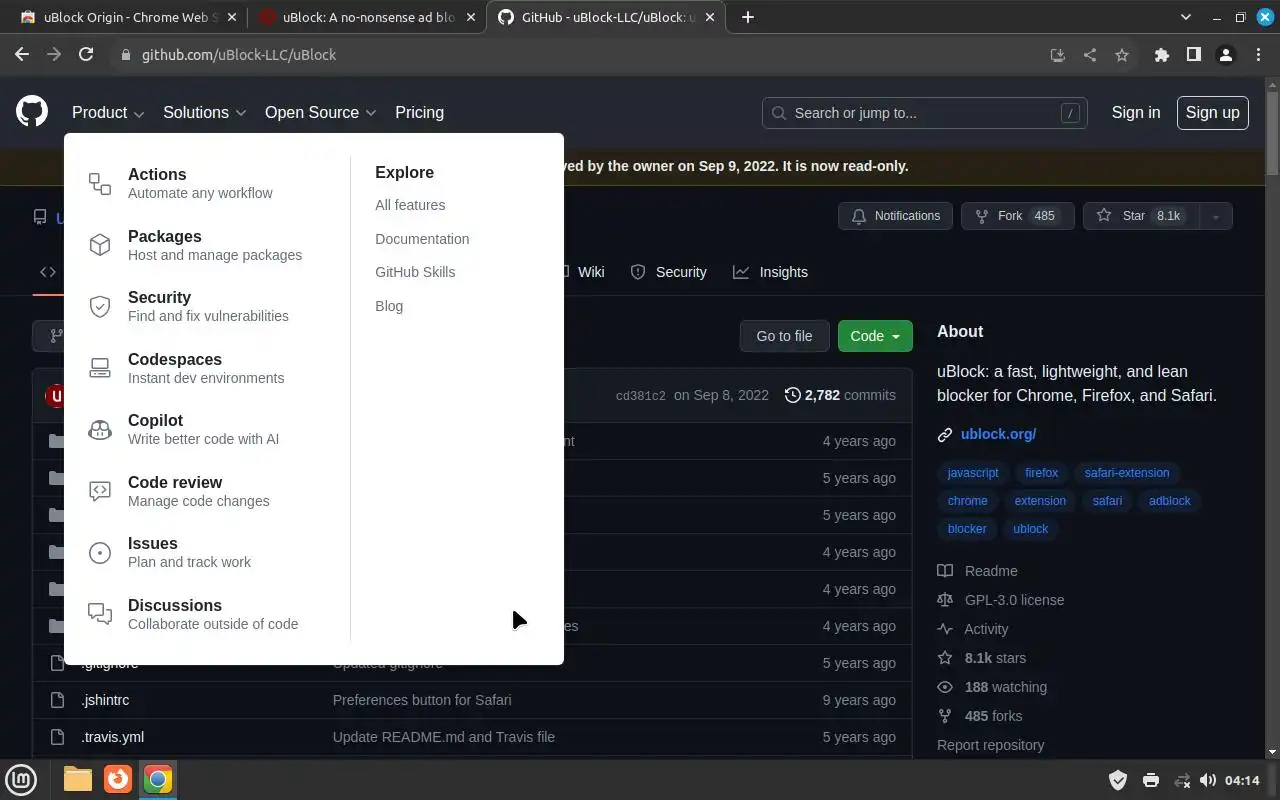1280x800 pixels.
Task: Open Documentation link under Explore
Action: (x=422, y=239)
